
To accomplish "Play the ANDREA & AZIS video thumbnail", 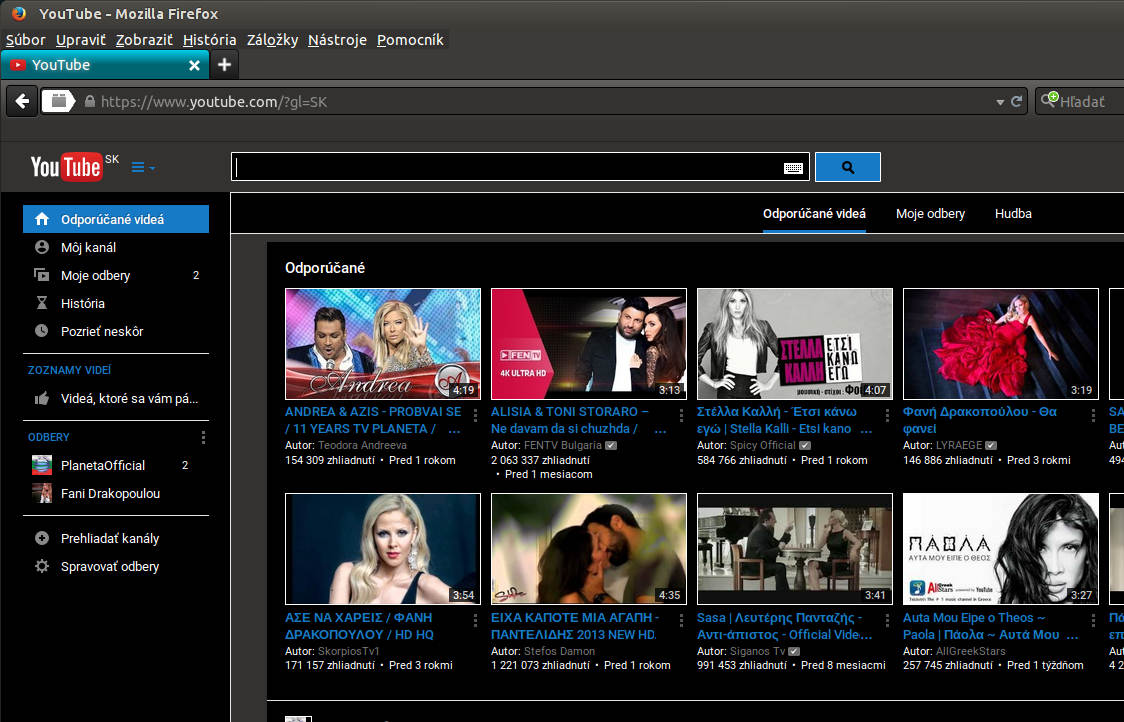I will click(x=383, y=343).
